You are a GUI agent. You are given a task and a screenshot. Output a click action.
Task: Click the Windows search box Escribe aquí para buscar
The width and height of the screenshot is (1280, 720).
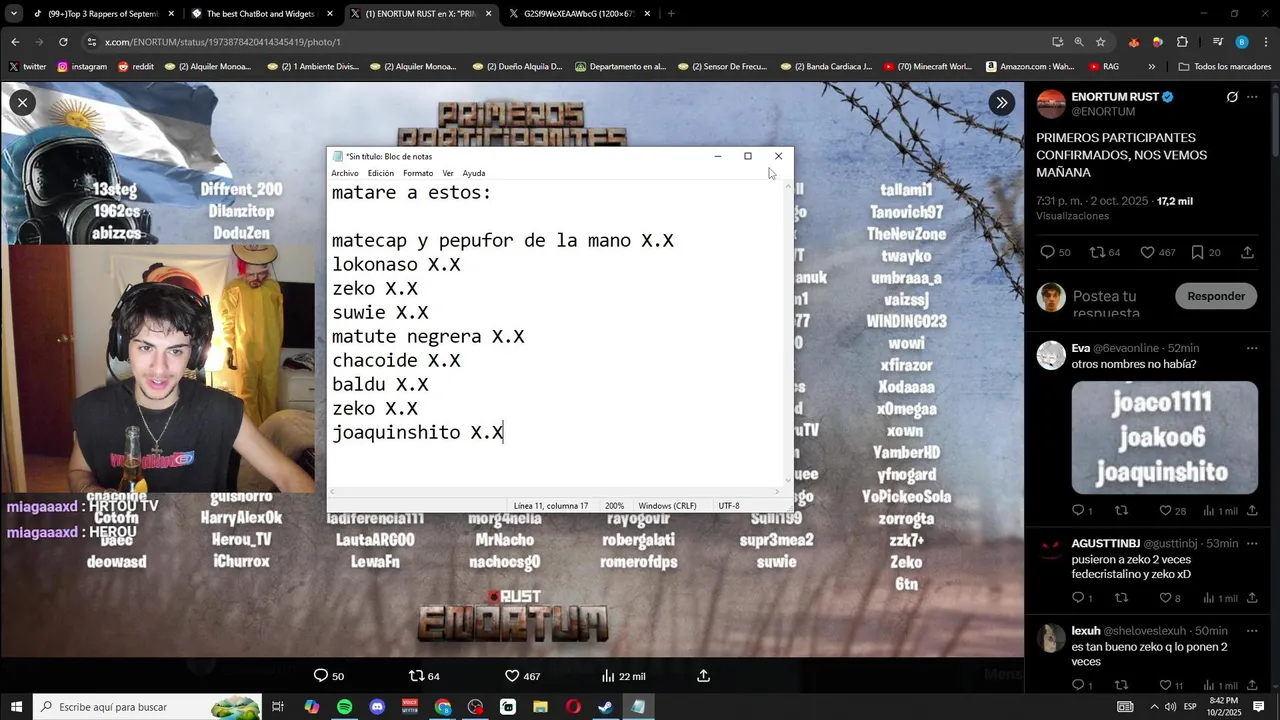point(148,707)
